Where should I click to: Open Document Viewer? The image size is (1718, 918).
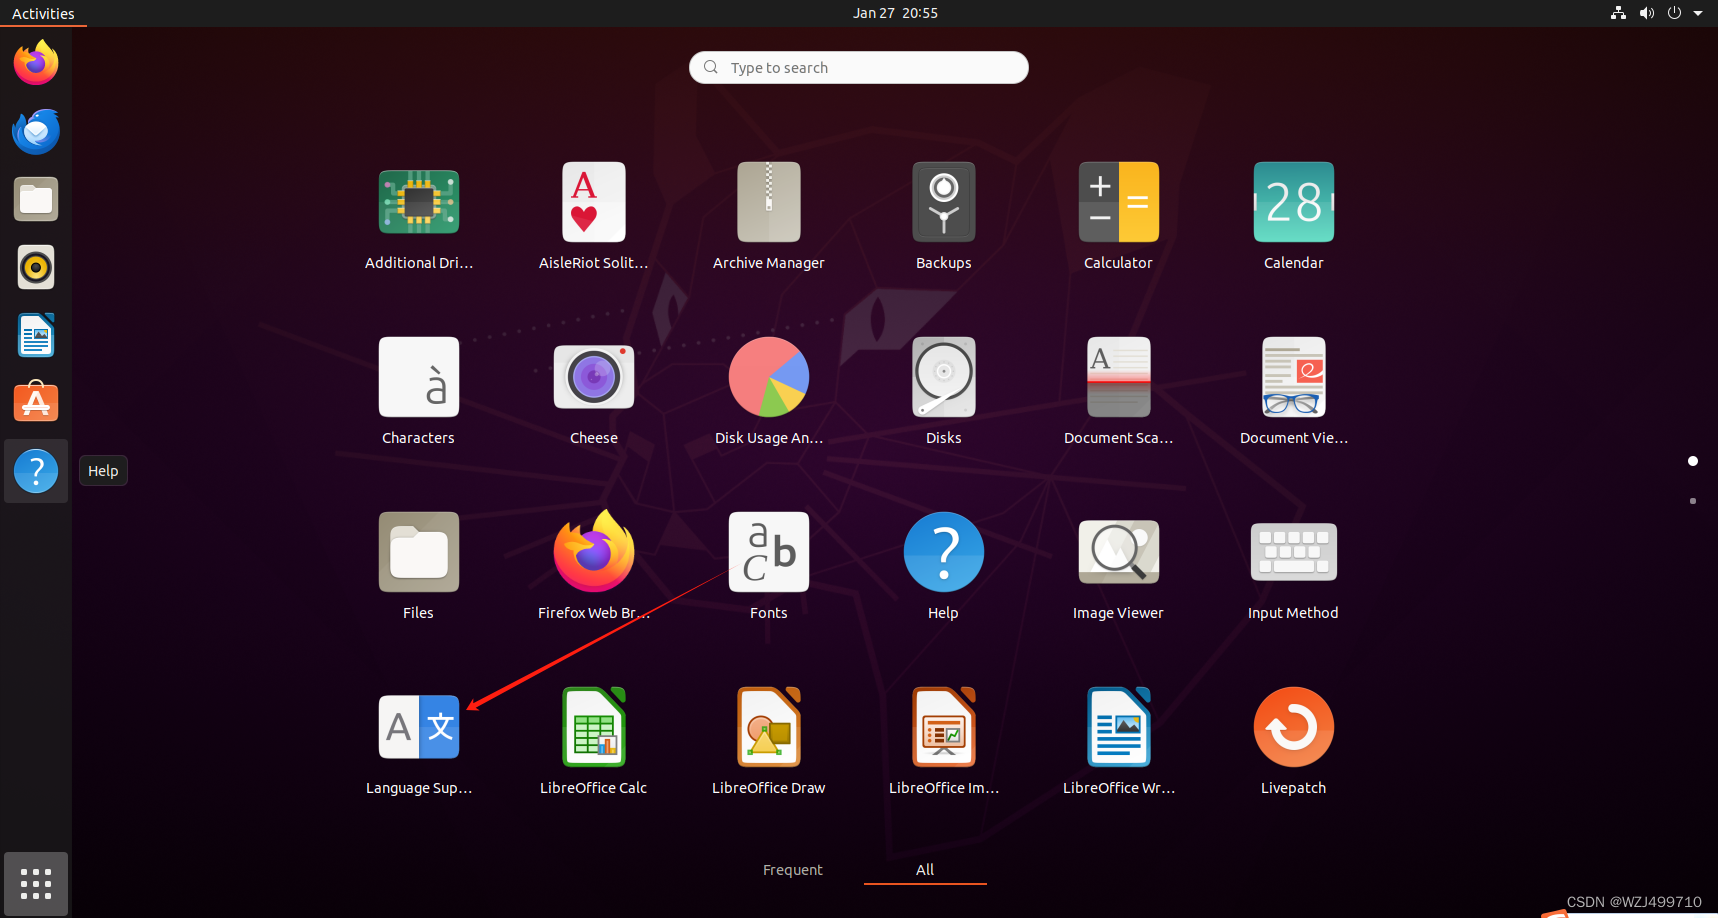[x=1294, y=378]
